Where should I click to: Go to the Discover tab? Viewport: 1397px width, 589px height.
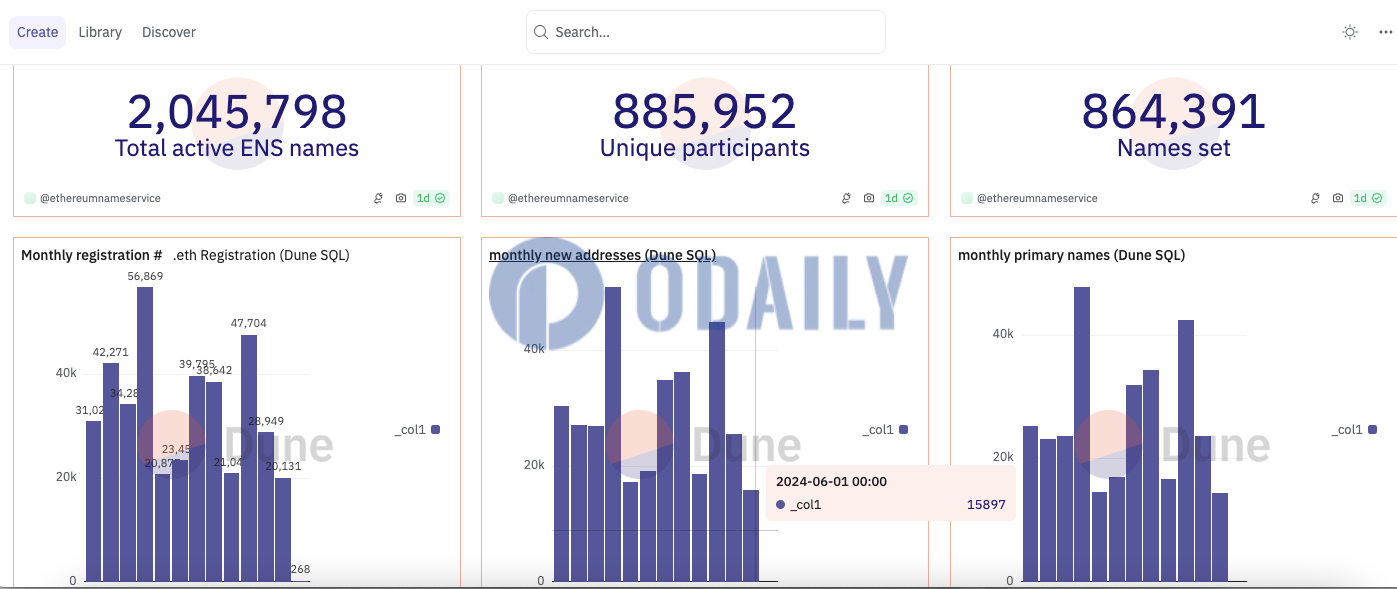click(x=169, y=32)
